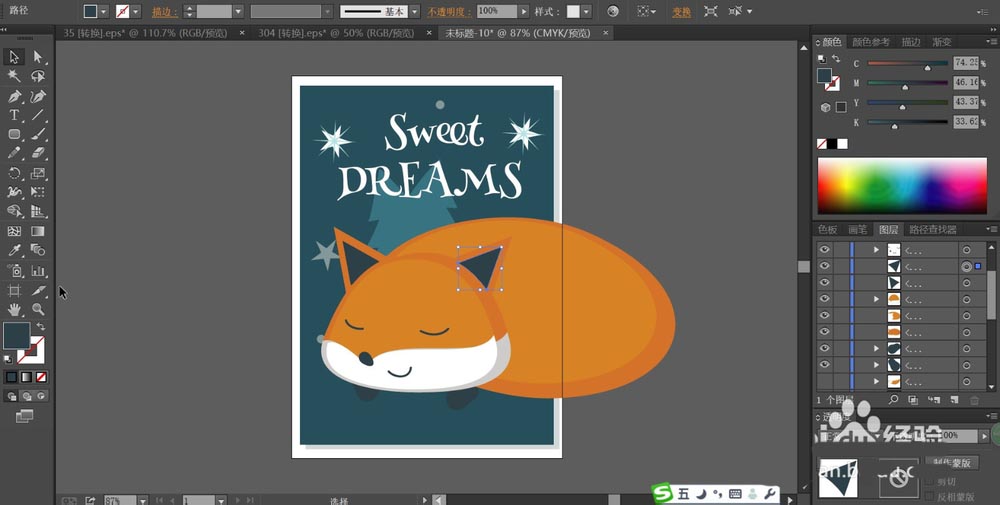
Task: Select the Mesh tool
Action: [13, 231]
